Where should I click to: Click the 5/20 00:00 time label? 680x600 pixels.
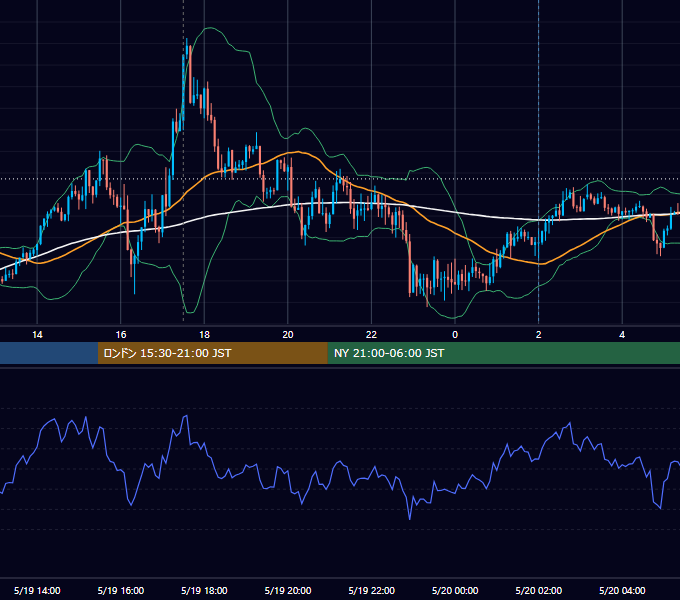455,590
